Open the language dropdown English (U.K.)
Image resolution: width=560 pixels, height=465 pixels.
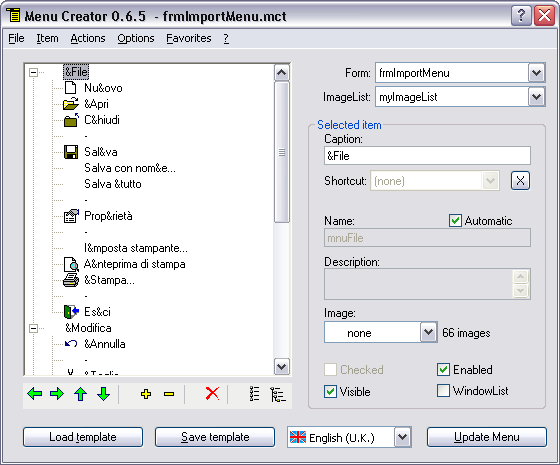[402, 437]
